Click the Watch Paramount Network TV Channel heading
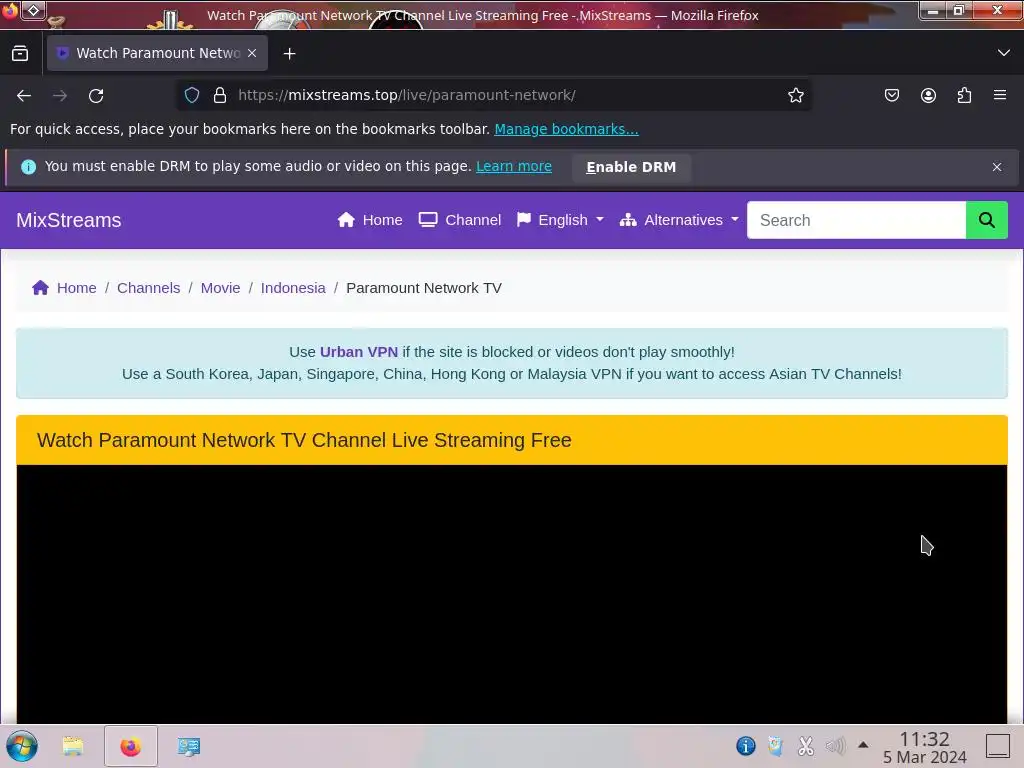Image resolution: width=1024 pixels, height=768 pixels. click(x=304, y=440)
